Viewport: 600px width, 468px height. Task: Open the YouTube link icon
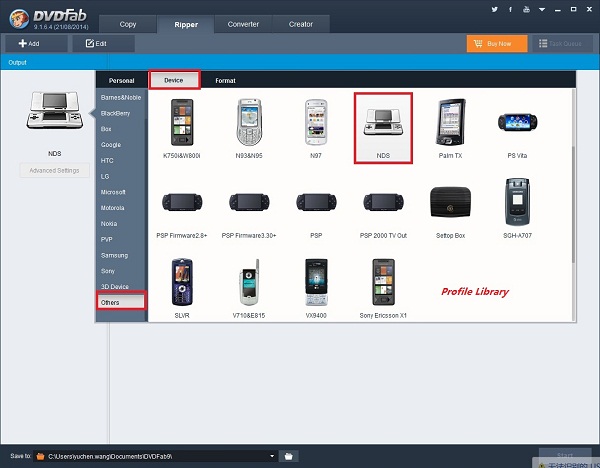pyautogui.click(x=527, y=10)
